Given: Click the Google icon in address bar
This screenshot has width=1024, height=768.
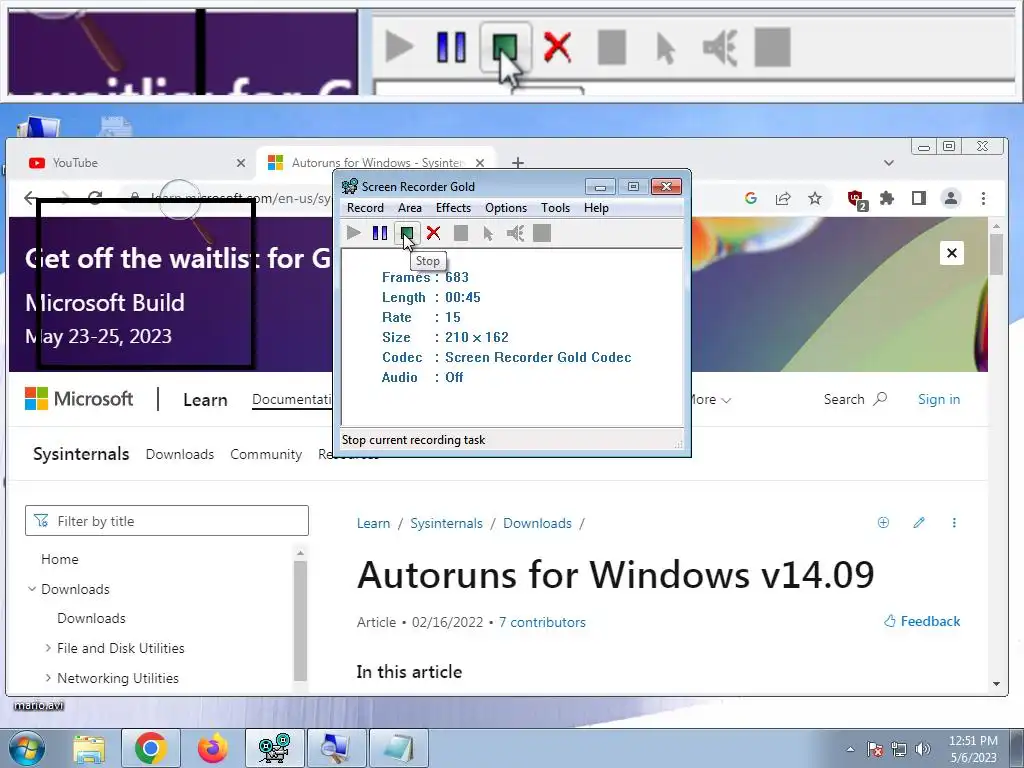Looking at the screenshot, I should (x=750, y=198).
